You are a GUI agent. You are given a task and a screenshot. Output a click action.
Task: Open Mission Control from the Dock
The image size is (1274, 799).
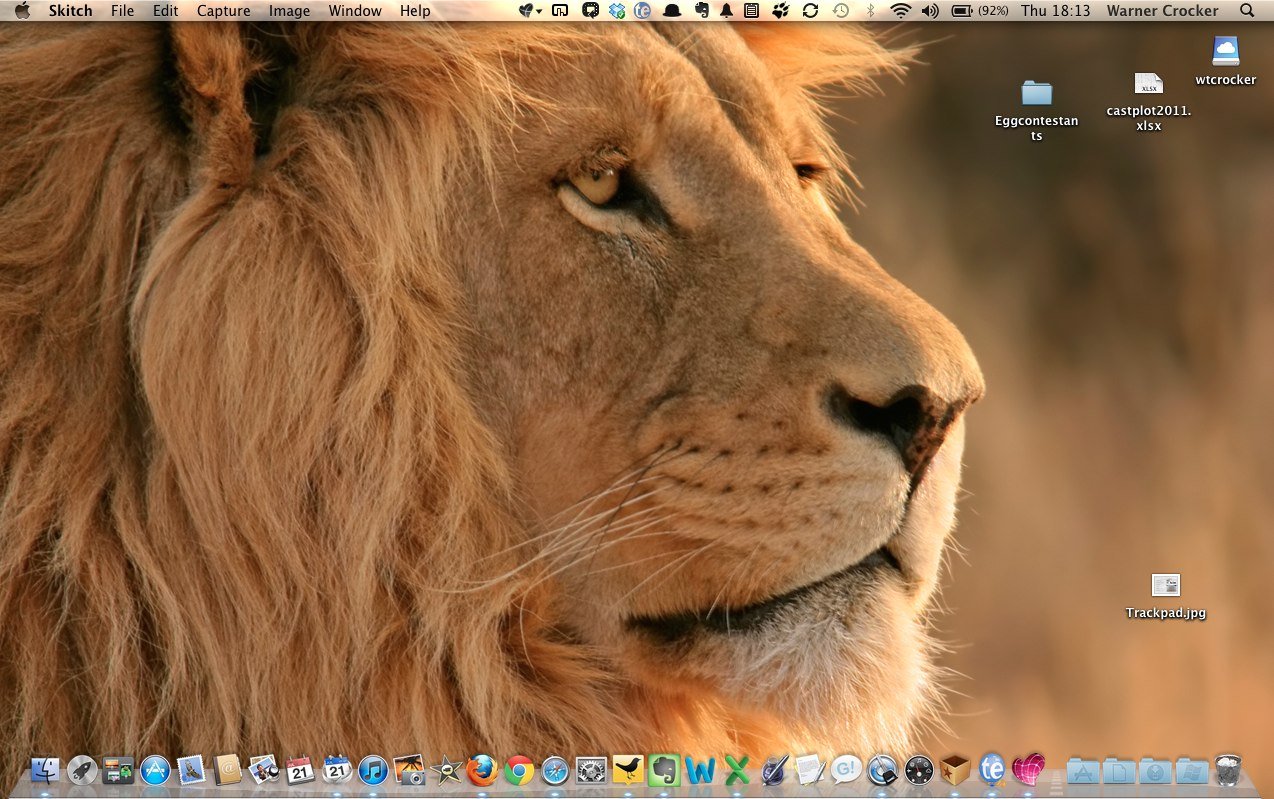click(118, 770)
